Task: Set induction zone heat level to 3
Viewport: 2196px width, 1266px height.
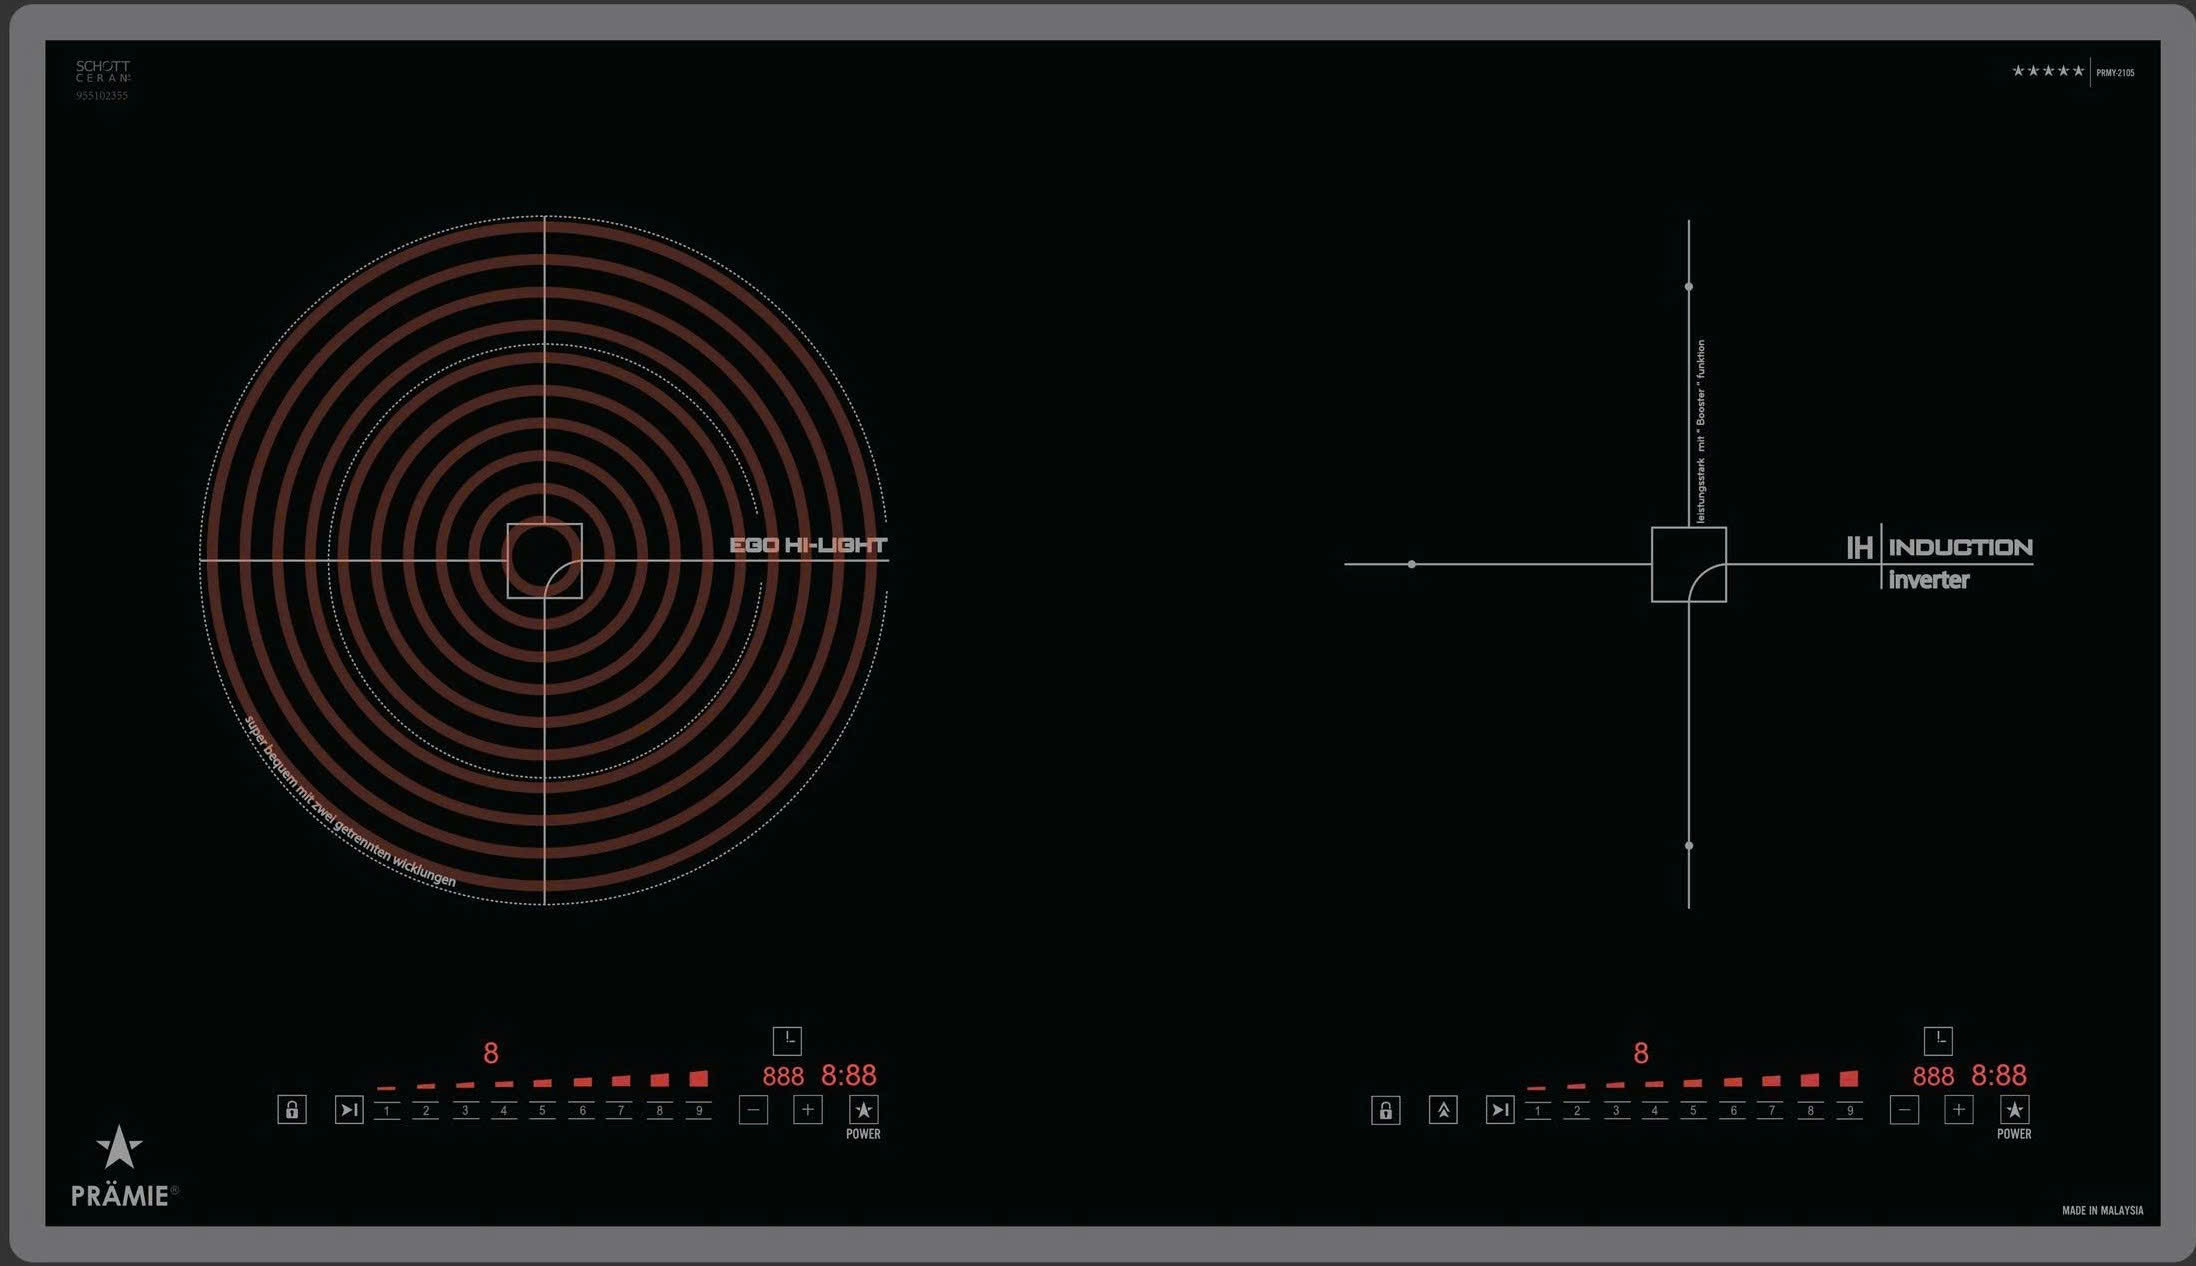Action: (1615, 1109)
